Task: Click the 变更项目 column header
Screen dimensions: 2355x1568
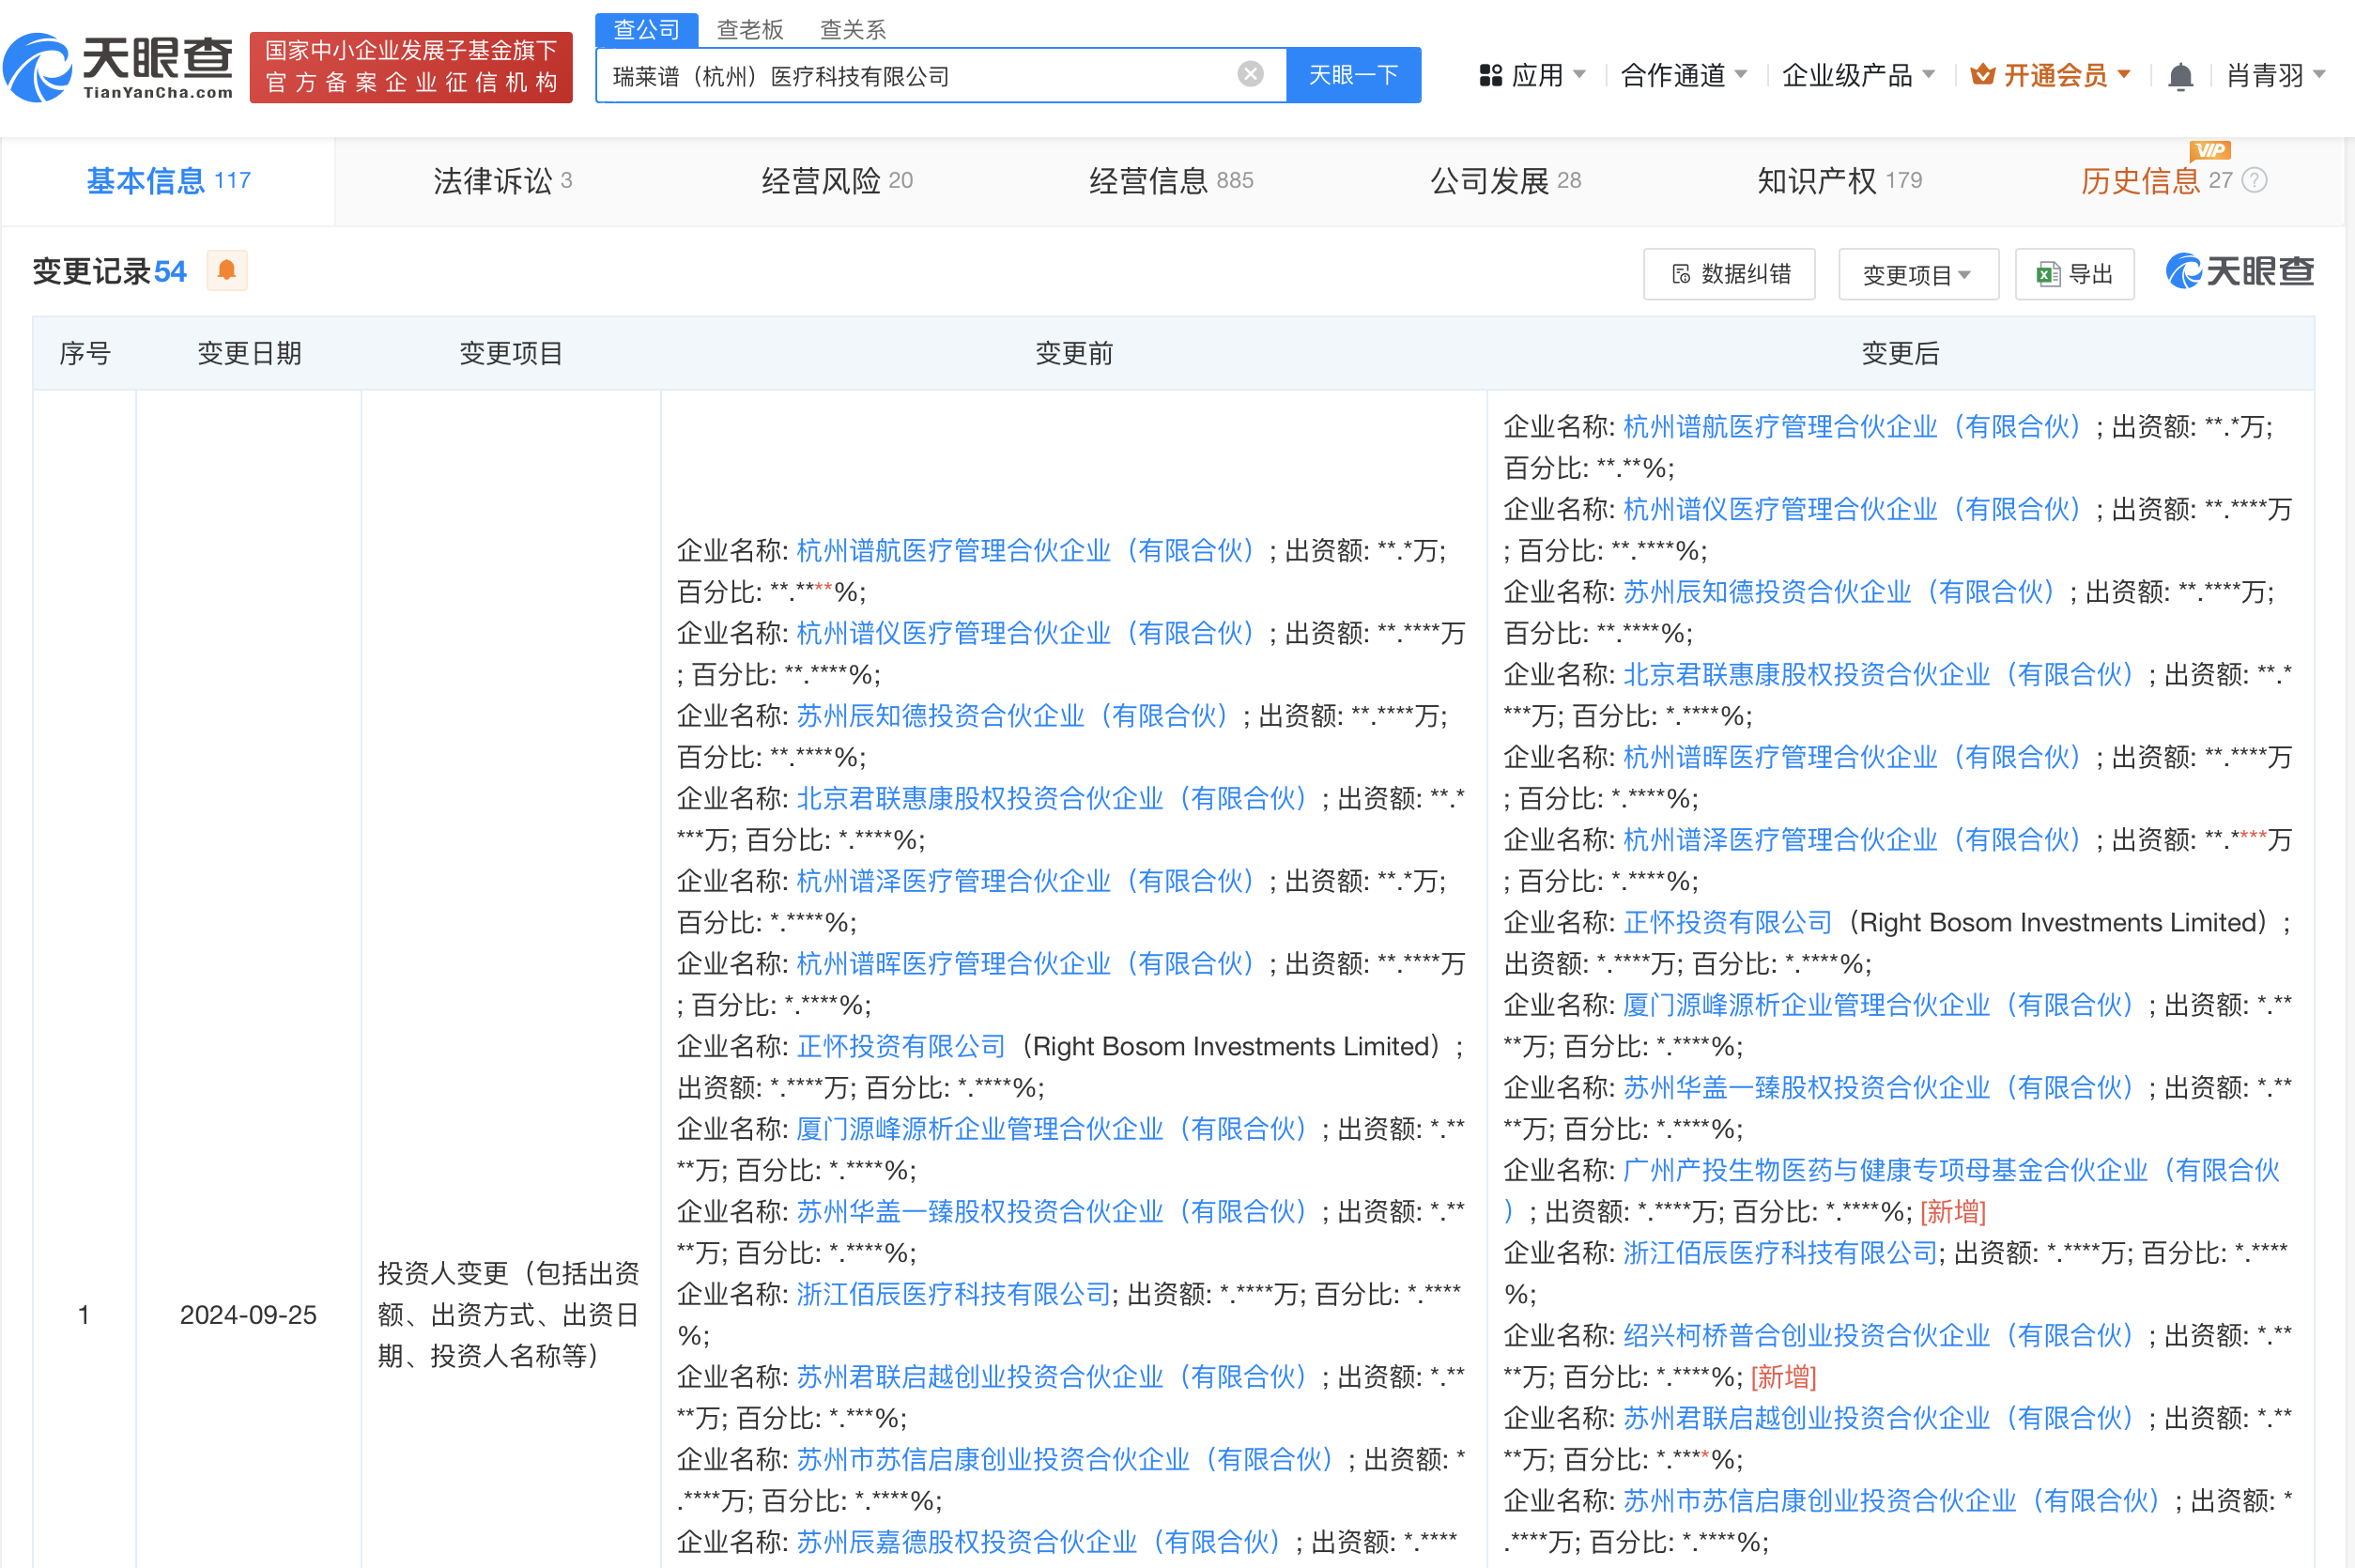Action: point(511,354)
